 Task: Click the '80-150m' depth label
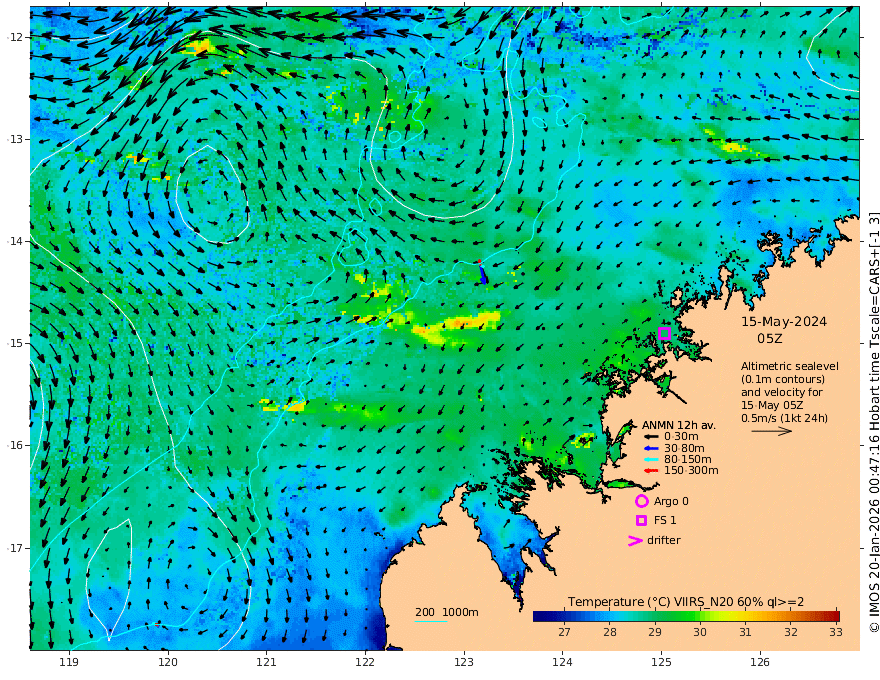coord(688,459)
